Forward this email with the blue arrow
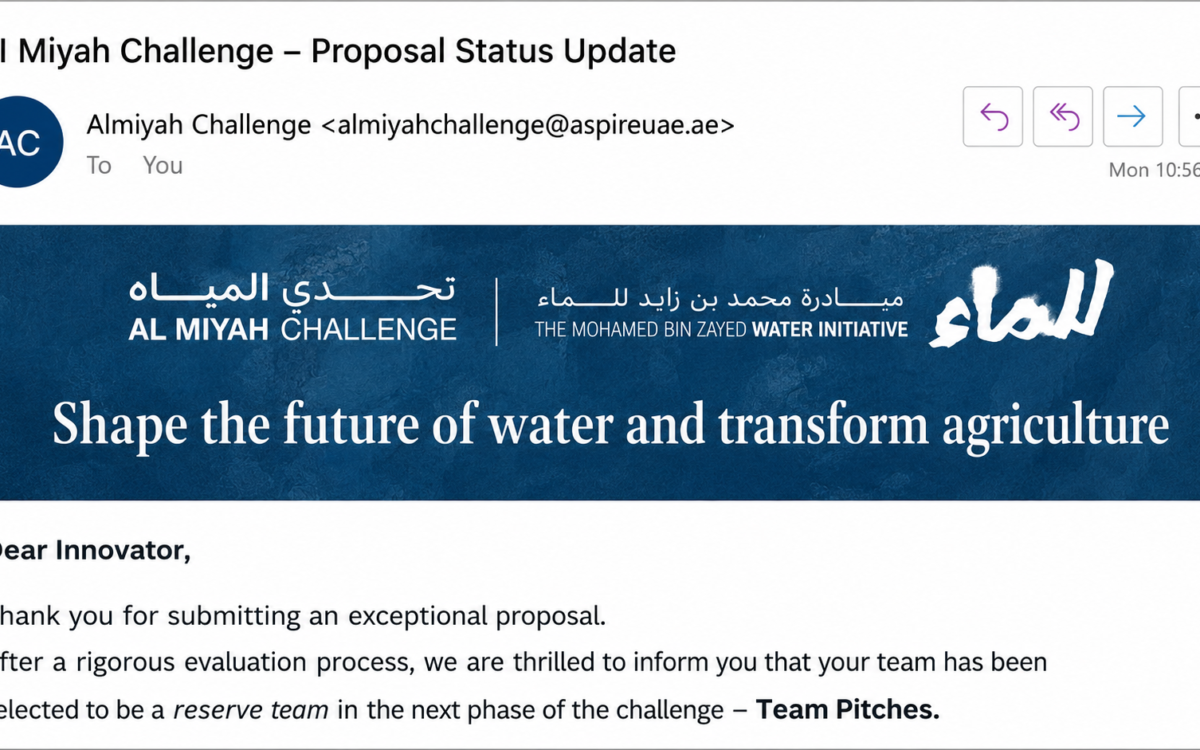Image resolution: width=1200 pixels, height=750 pixels. (1133, 117)
